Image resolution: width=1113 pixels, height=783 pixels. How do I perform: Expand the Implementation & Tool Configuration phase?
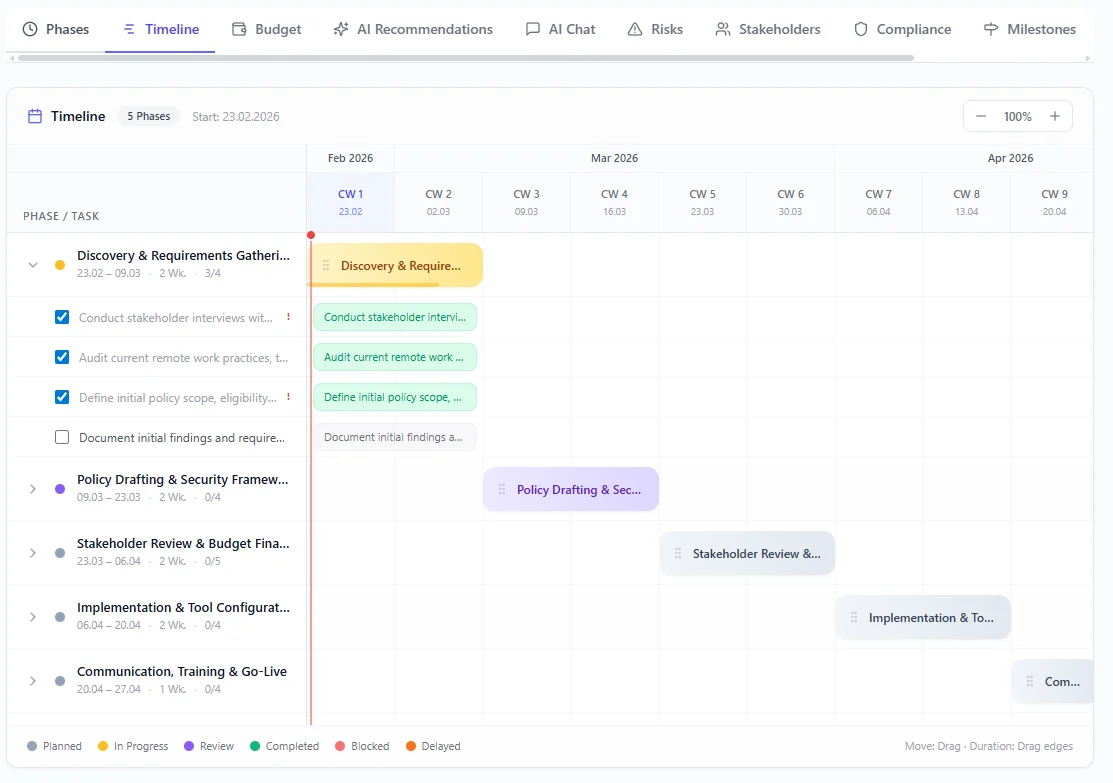click(x=31, y=617)
